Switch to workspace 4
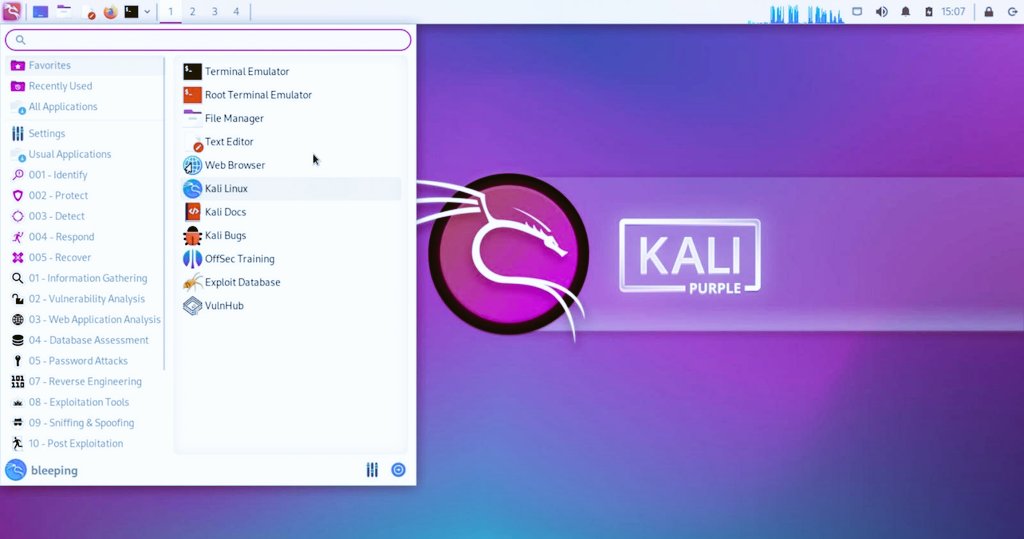1024x539 pixels. tap(236, 12)
